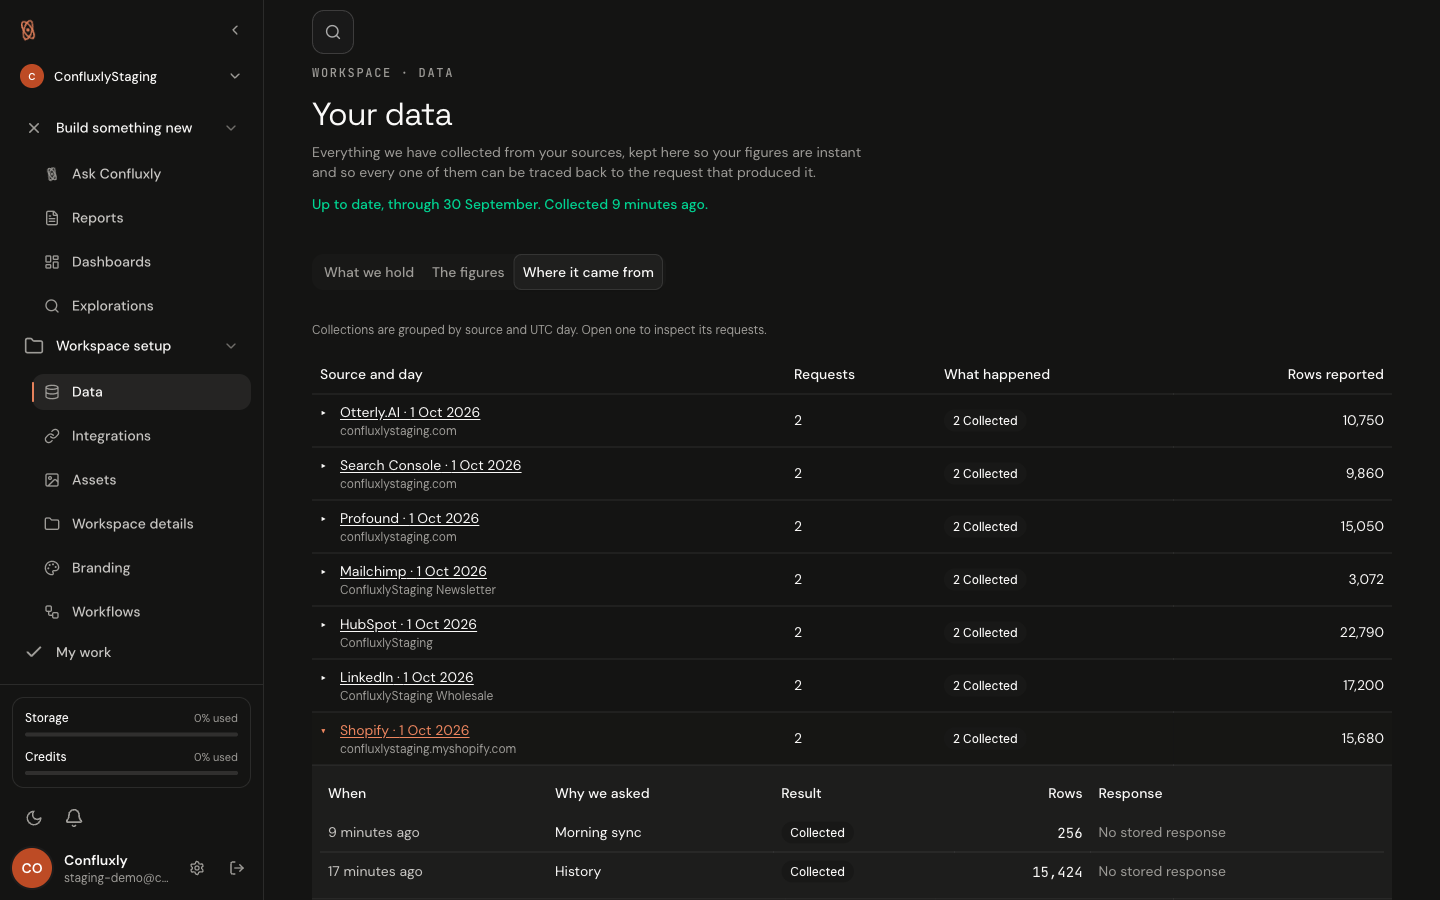Screen dimensions: 1440x900
Task: Open the Workflows page
Action: (x=141, y=612)
